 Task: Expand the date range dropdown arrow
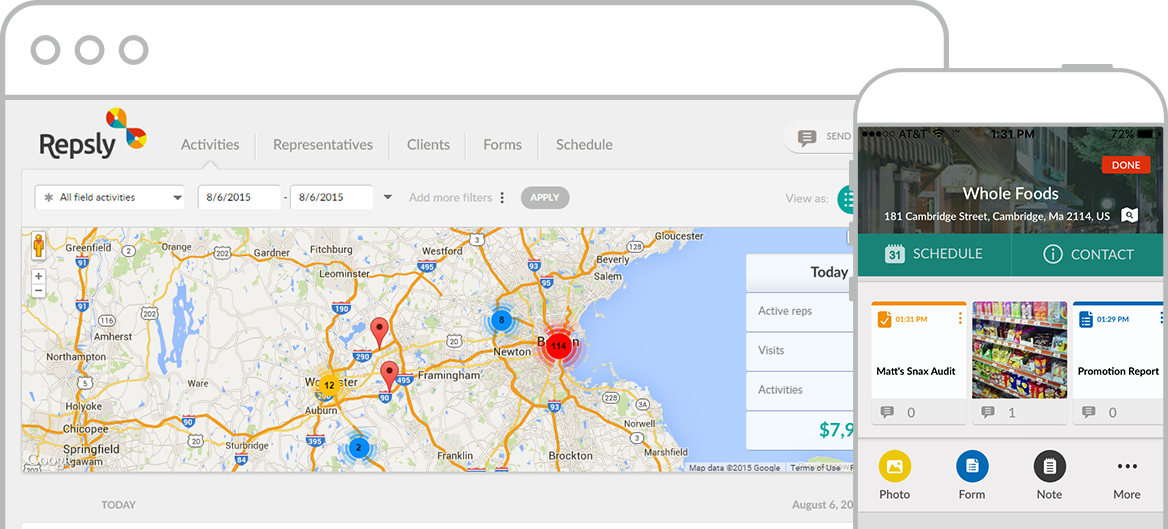click(x=387, y=197)
